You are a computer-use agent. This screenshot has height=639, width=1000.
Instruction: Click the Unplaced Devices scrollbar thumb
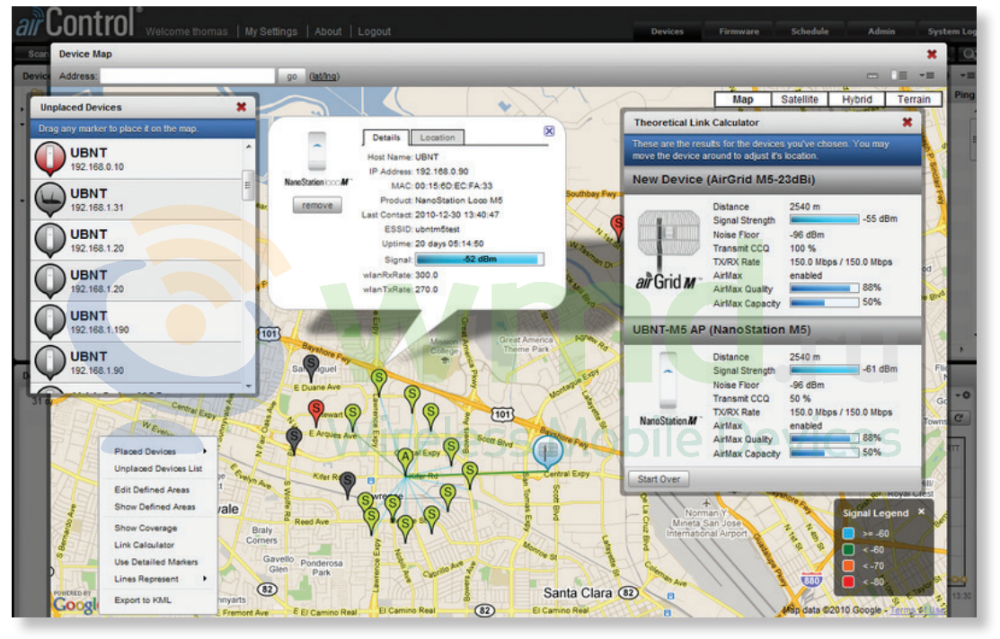click(x=248, y=186)
